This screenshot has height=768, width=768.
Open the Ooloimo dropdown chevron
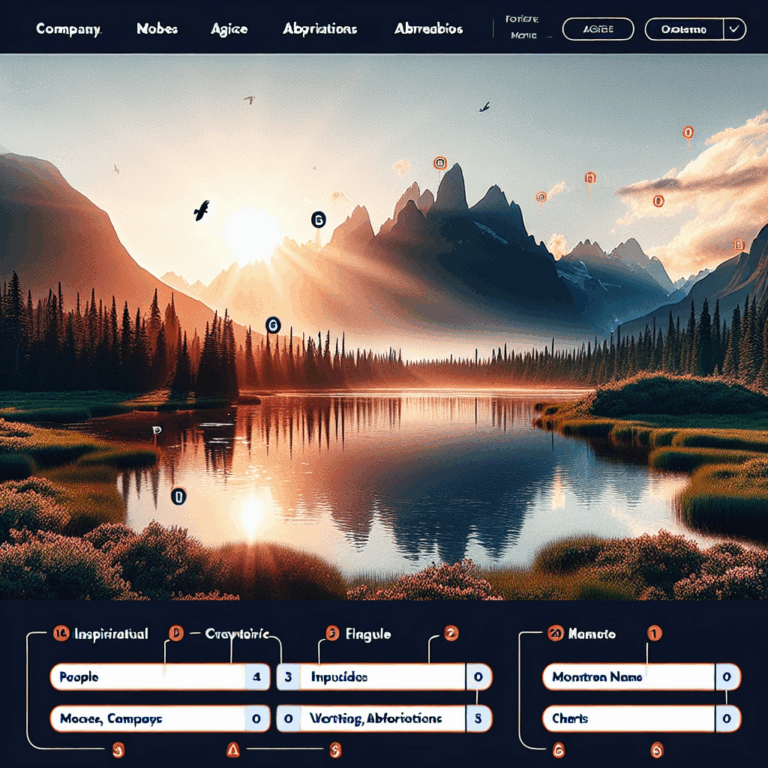click(x=734, y=29)
